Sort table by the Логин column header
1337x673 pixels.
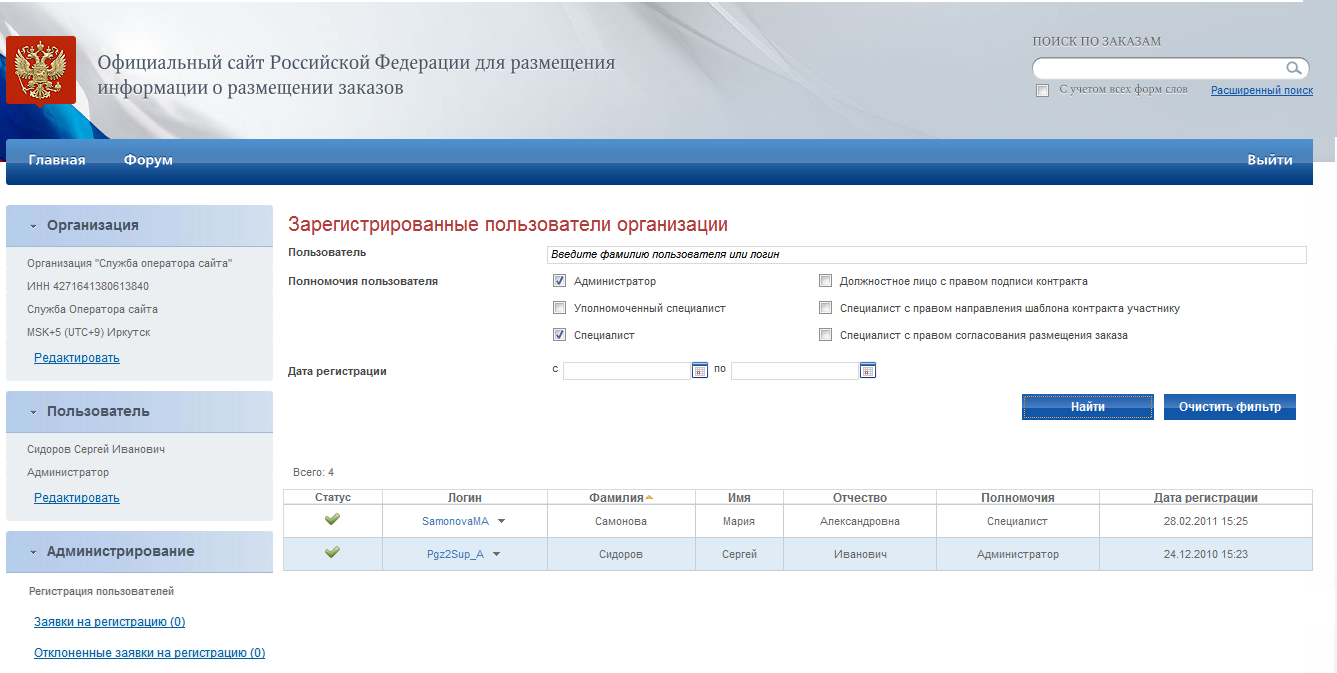pyautogui.click(x=465, y=497)
